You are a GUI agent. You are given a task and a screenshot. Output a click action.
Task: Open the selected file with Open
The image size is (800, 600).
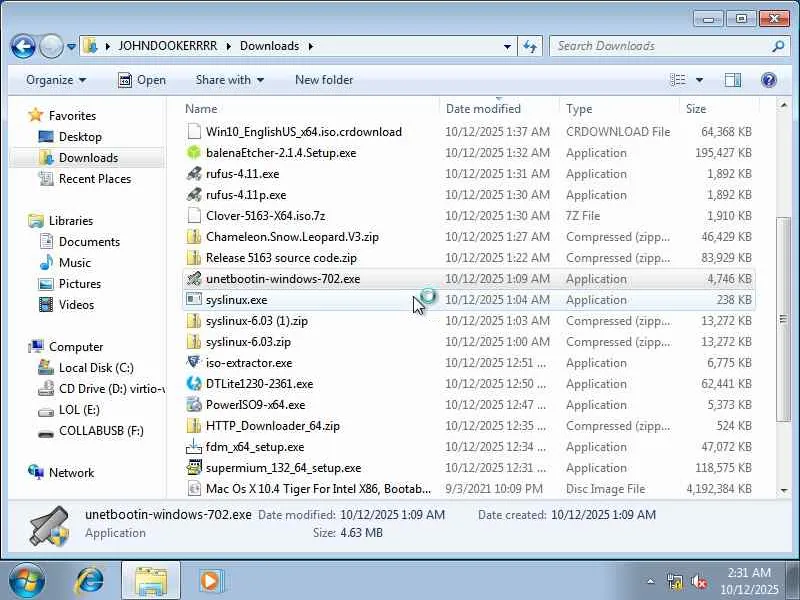[x=142, y=80]
